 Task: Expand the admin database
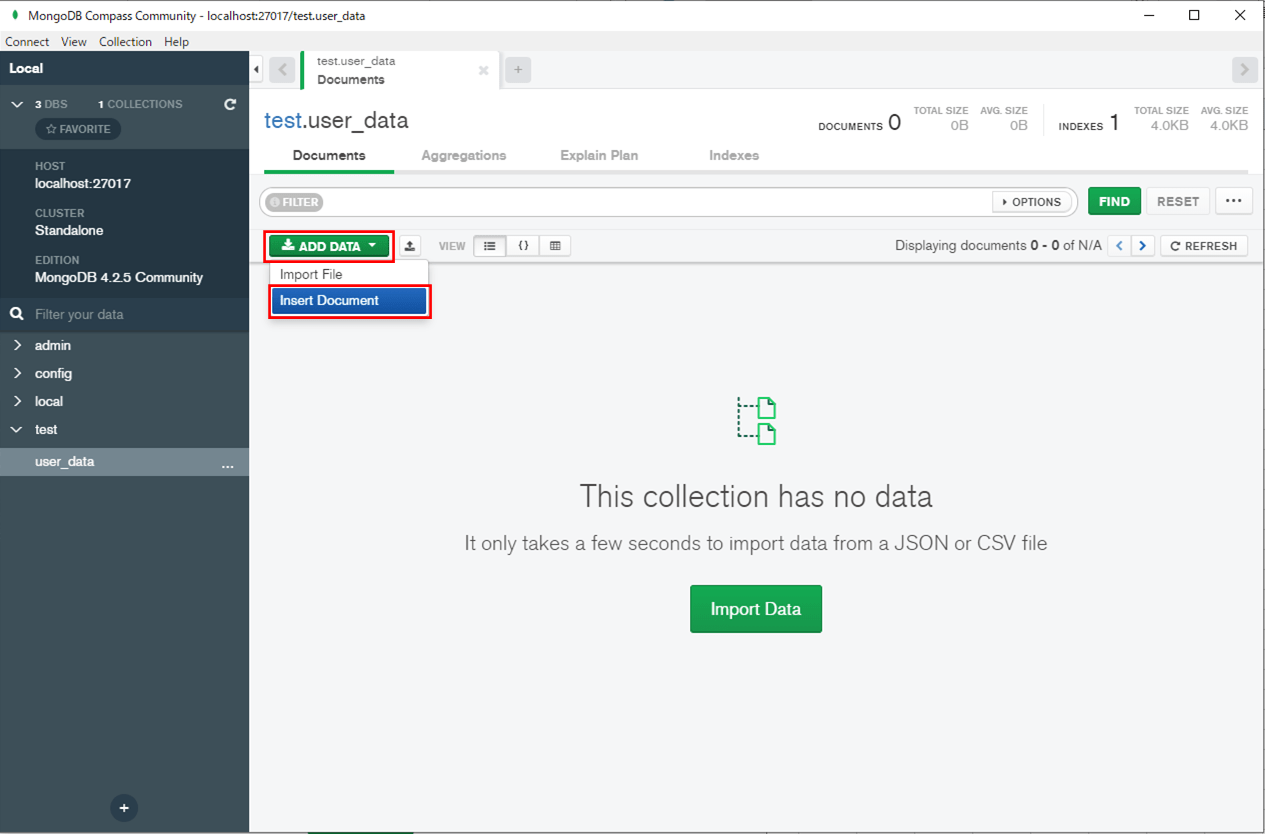pyautogui.click(x=16, y=345)
